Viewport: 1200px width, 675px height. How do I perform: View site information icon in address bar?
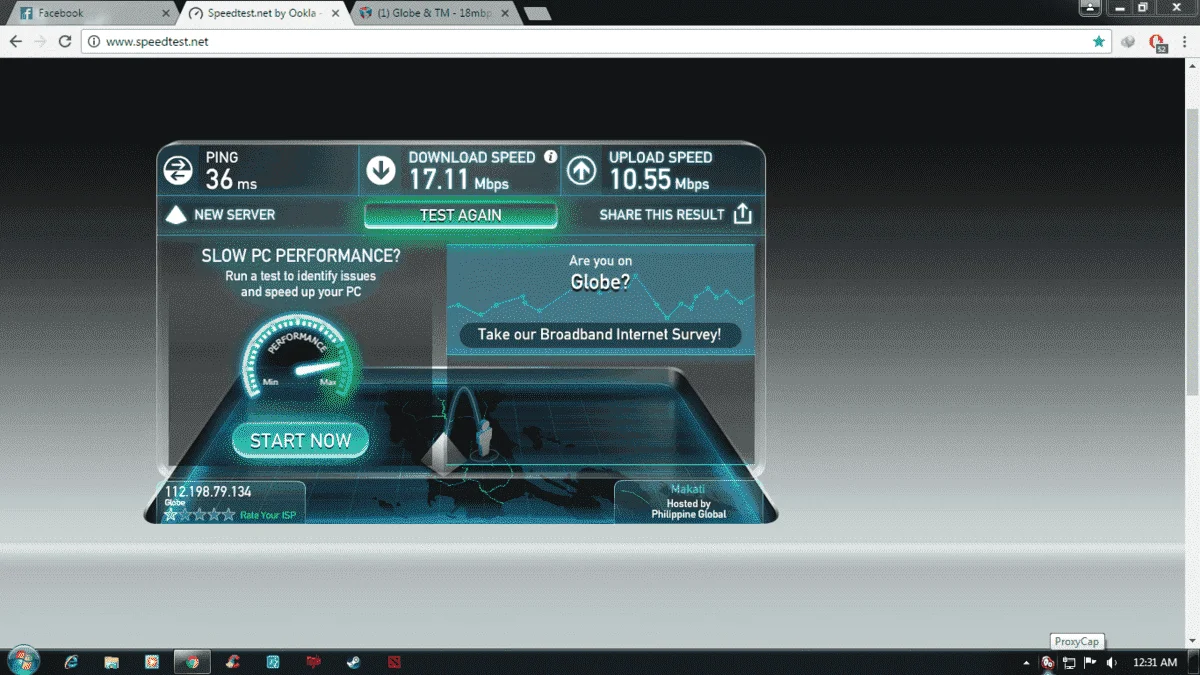(x=94, y=42)
